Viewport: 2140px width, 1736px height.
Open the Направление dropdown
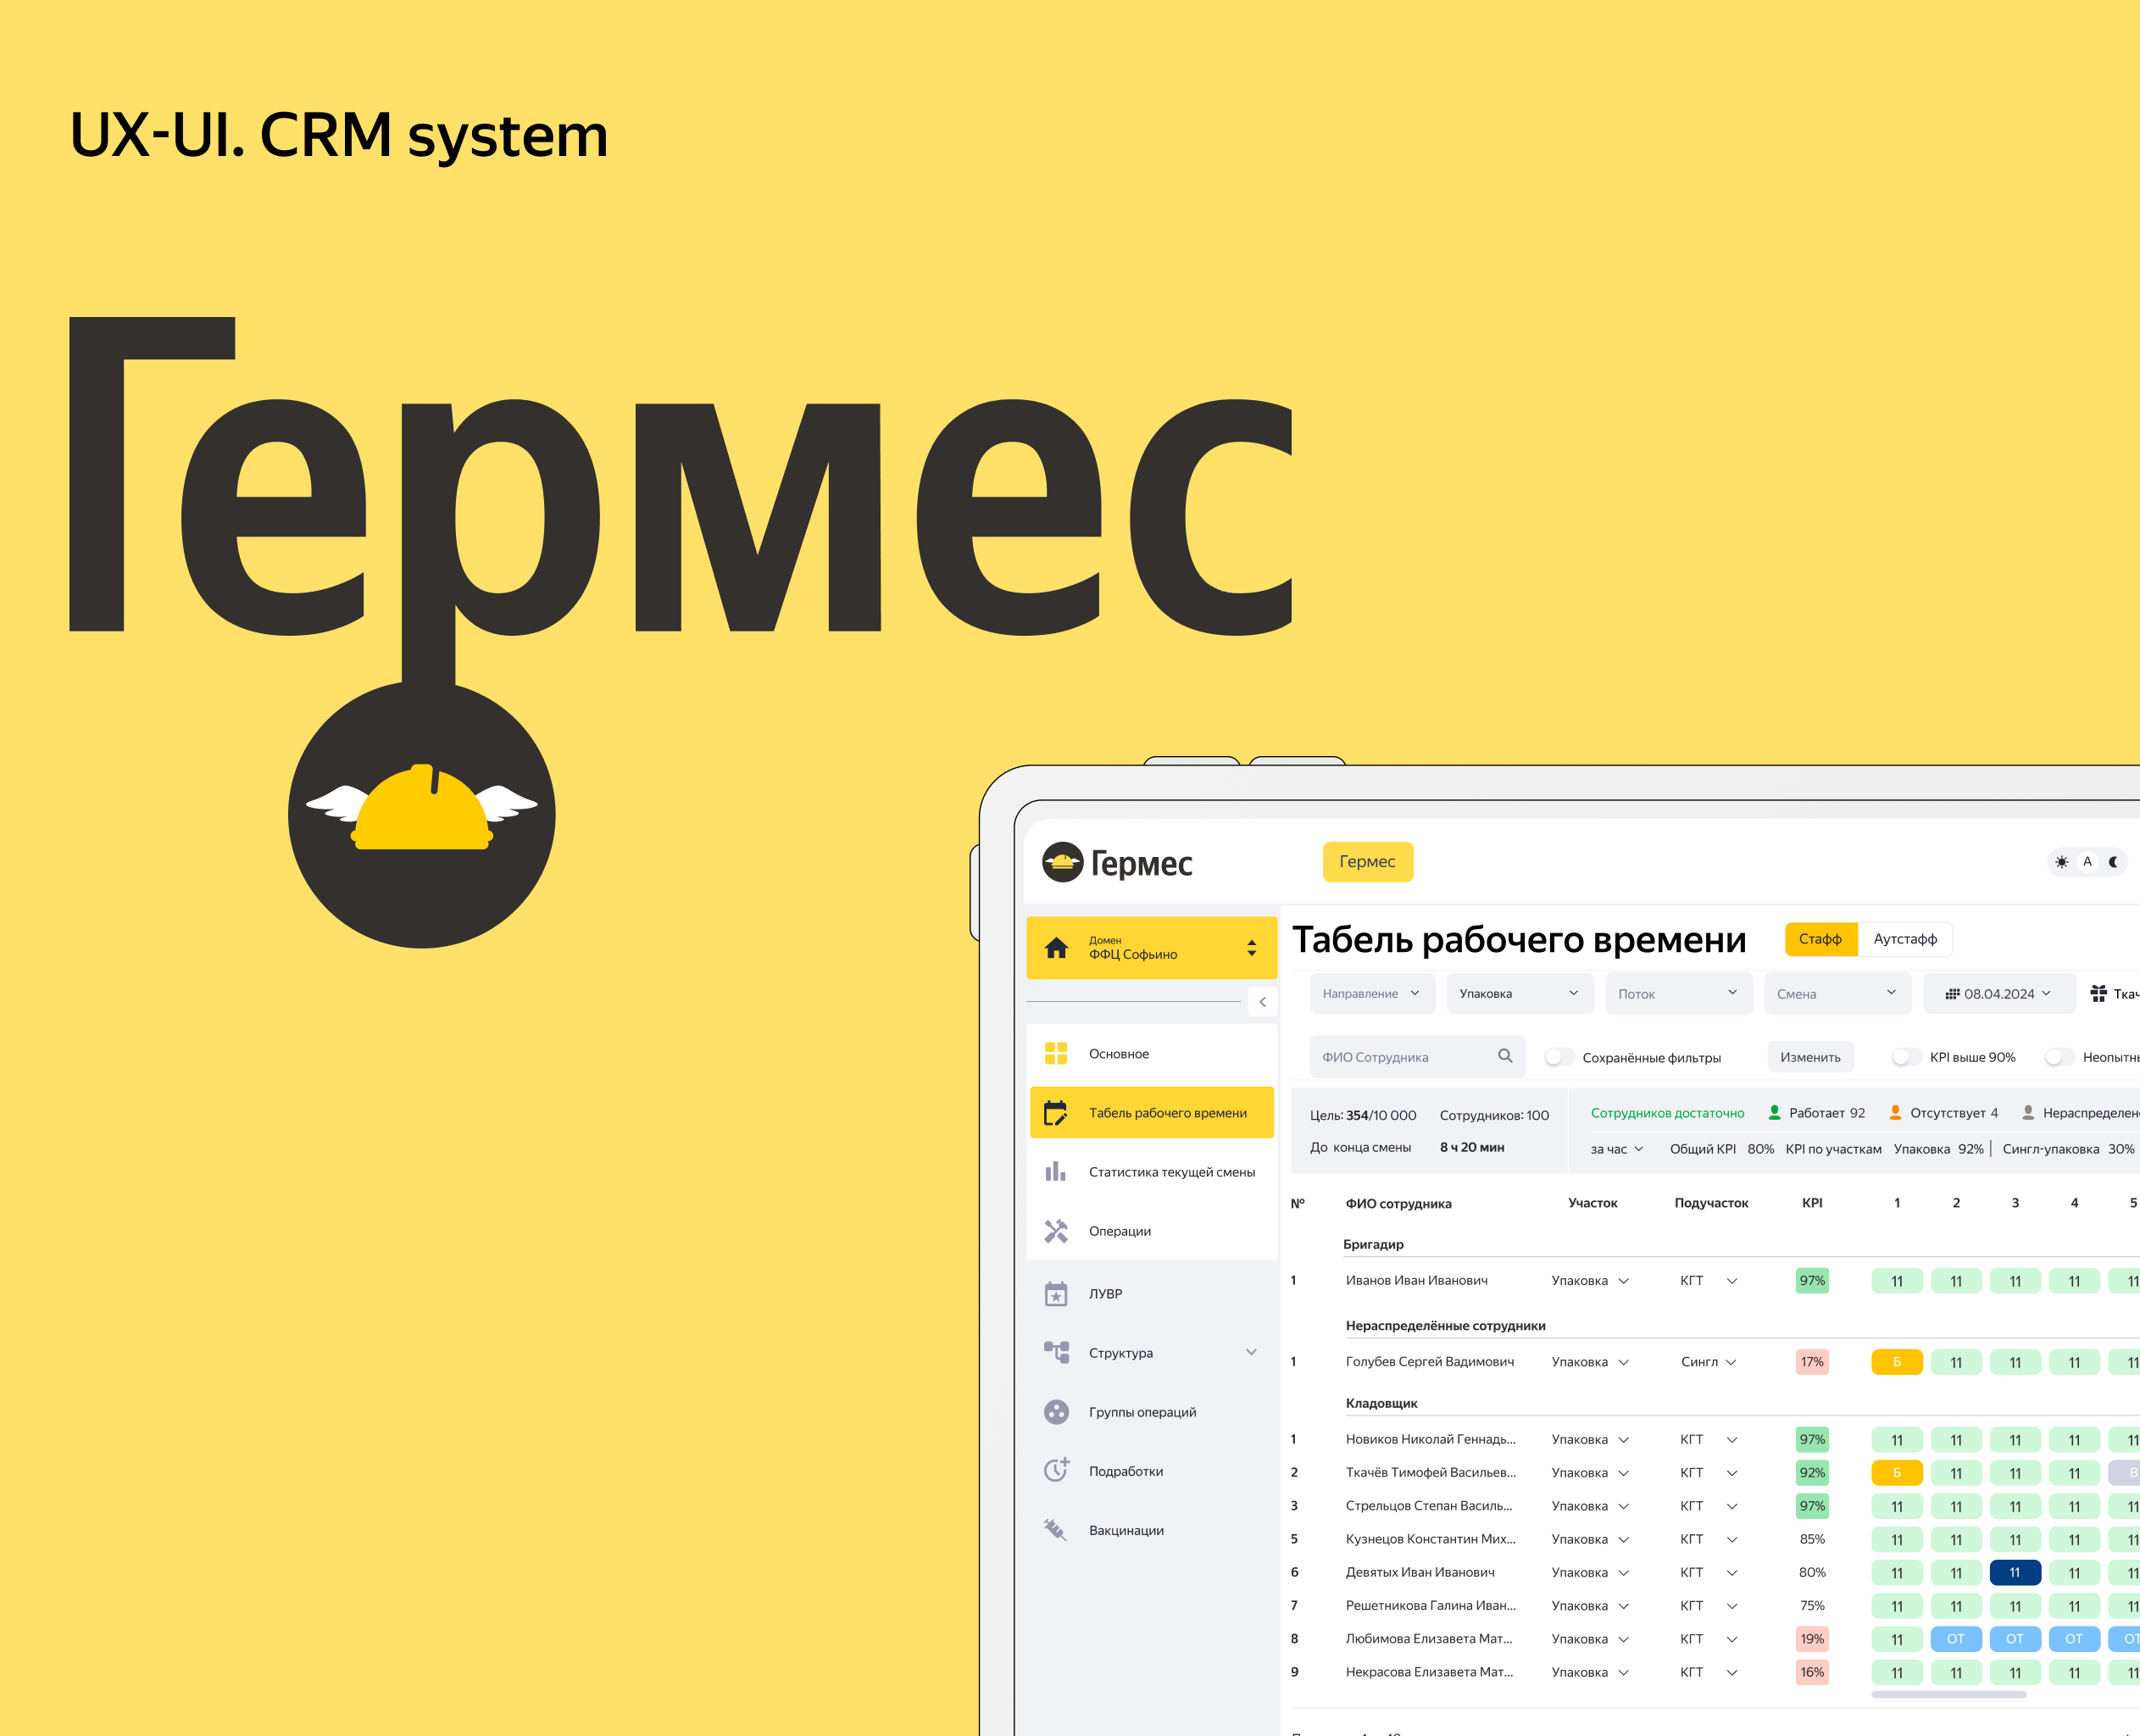[x=1372, y=993]
